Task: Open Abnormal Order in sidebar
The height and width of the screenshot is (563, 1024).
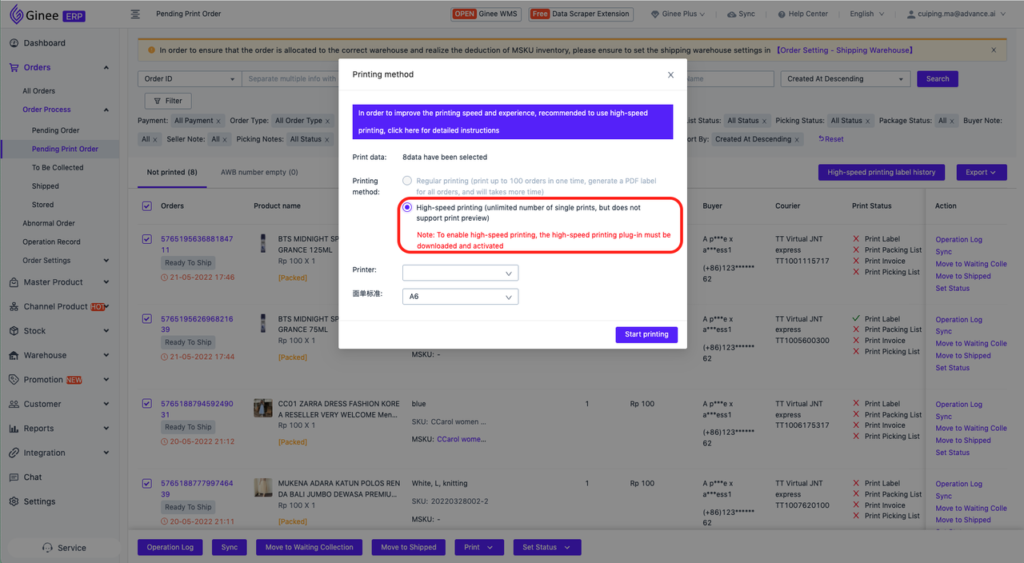Action: (x=48, y=223)
